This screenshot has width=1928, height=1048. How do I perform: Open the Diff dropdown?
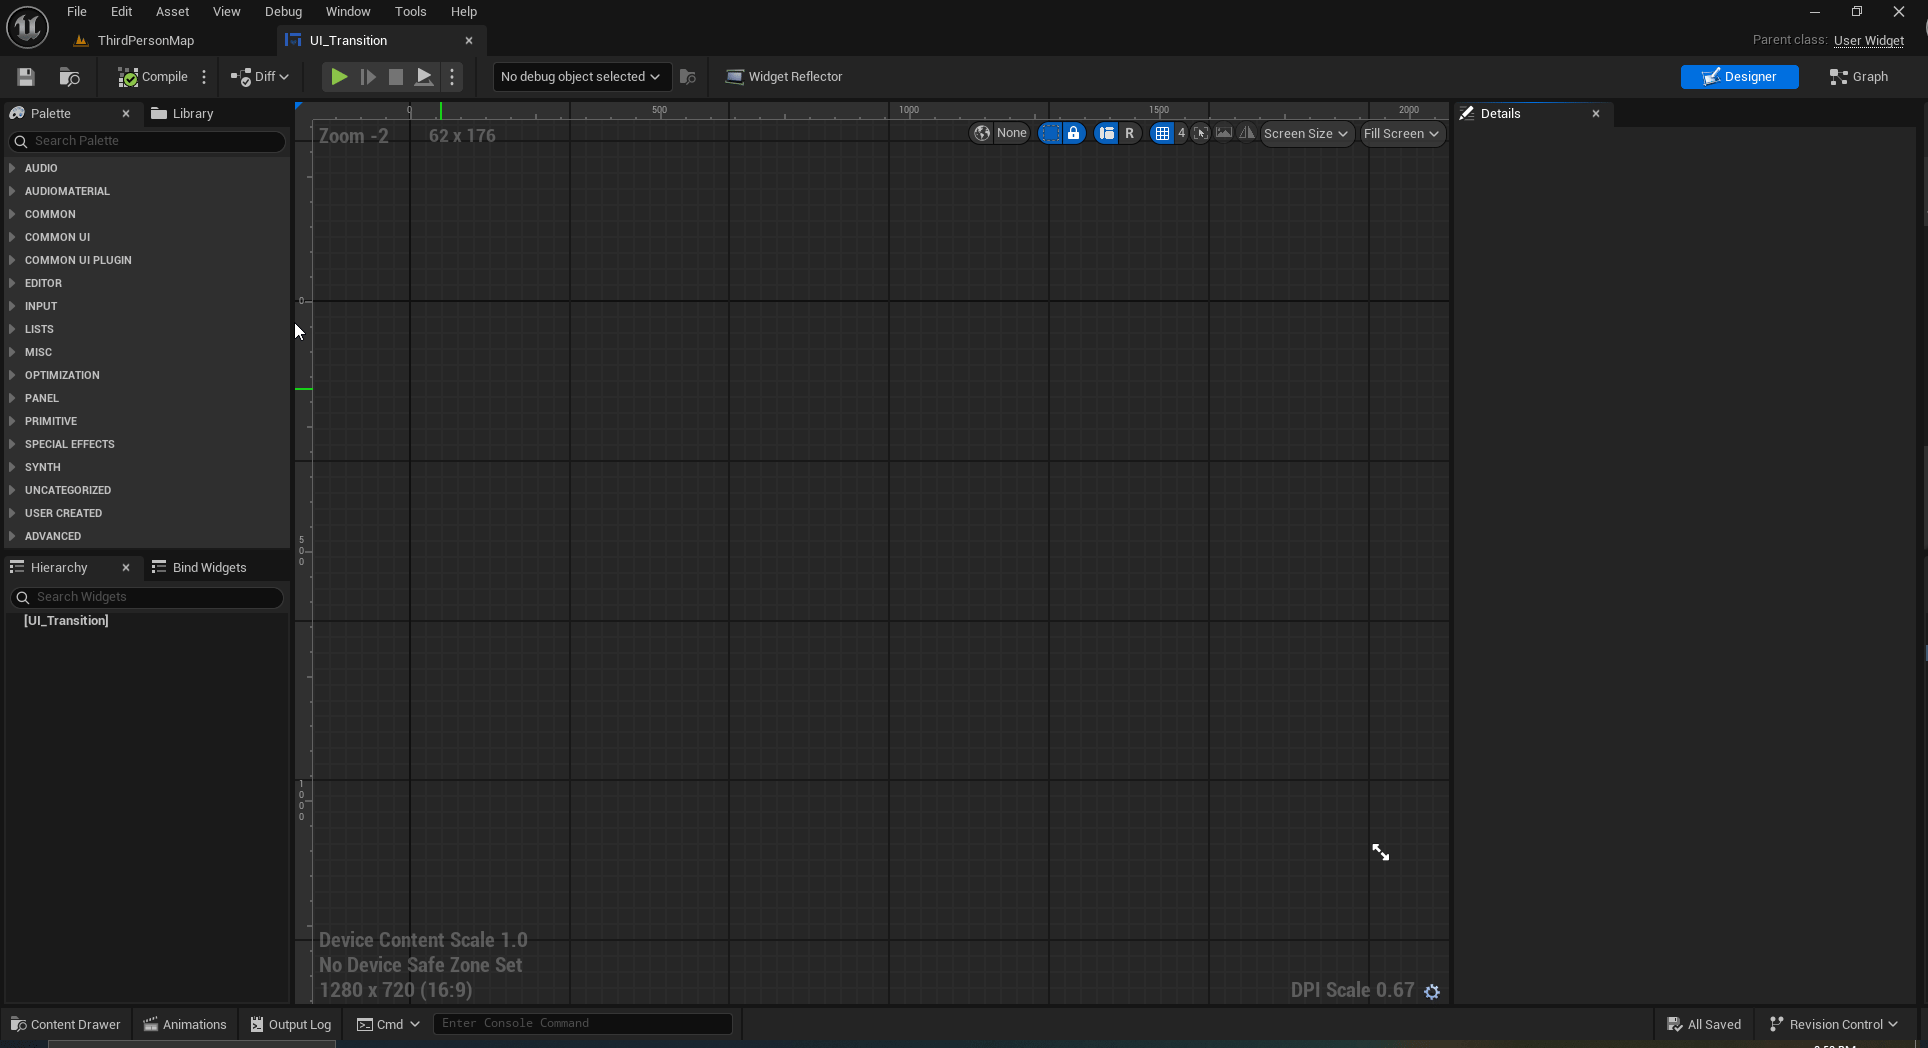pyautogui.click(x=260, y=77)
